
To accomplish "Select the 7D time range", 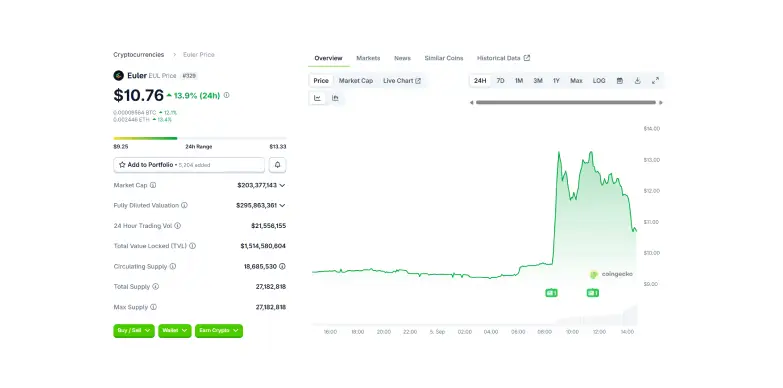I will click(500, 80).
